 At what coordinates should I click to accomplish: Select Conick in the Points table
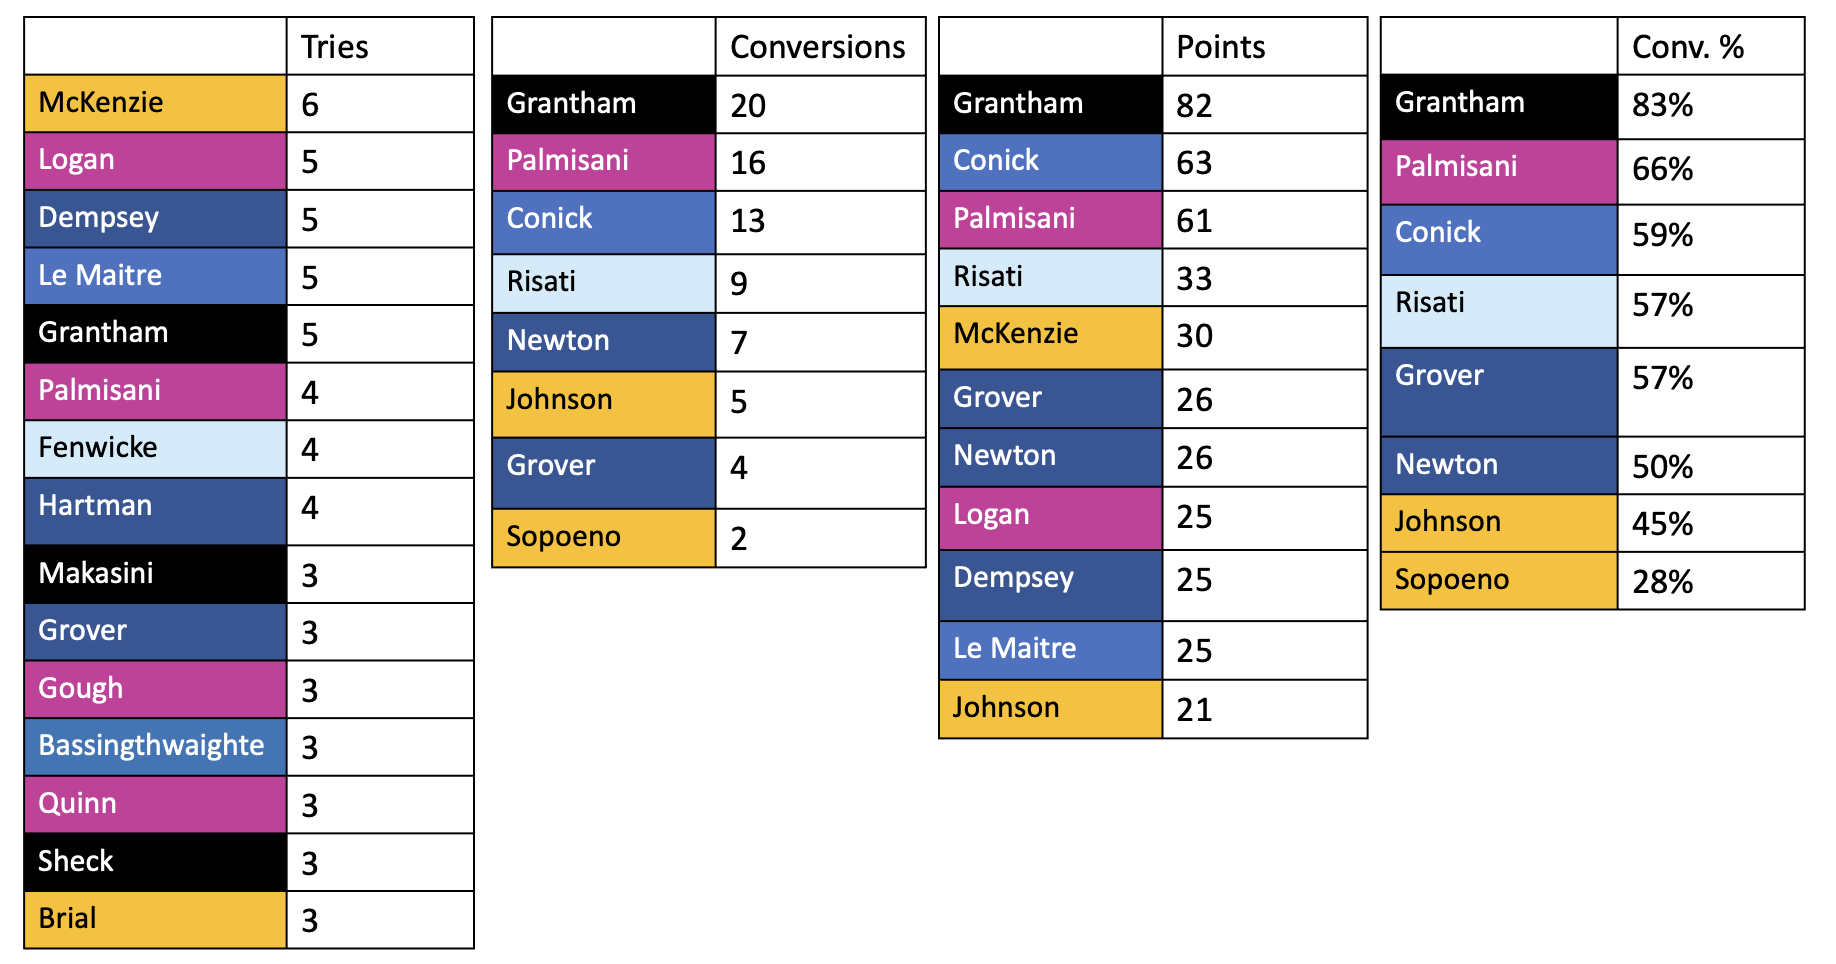click(1050, 161)
